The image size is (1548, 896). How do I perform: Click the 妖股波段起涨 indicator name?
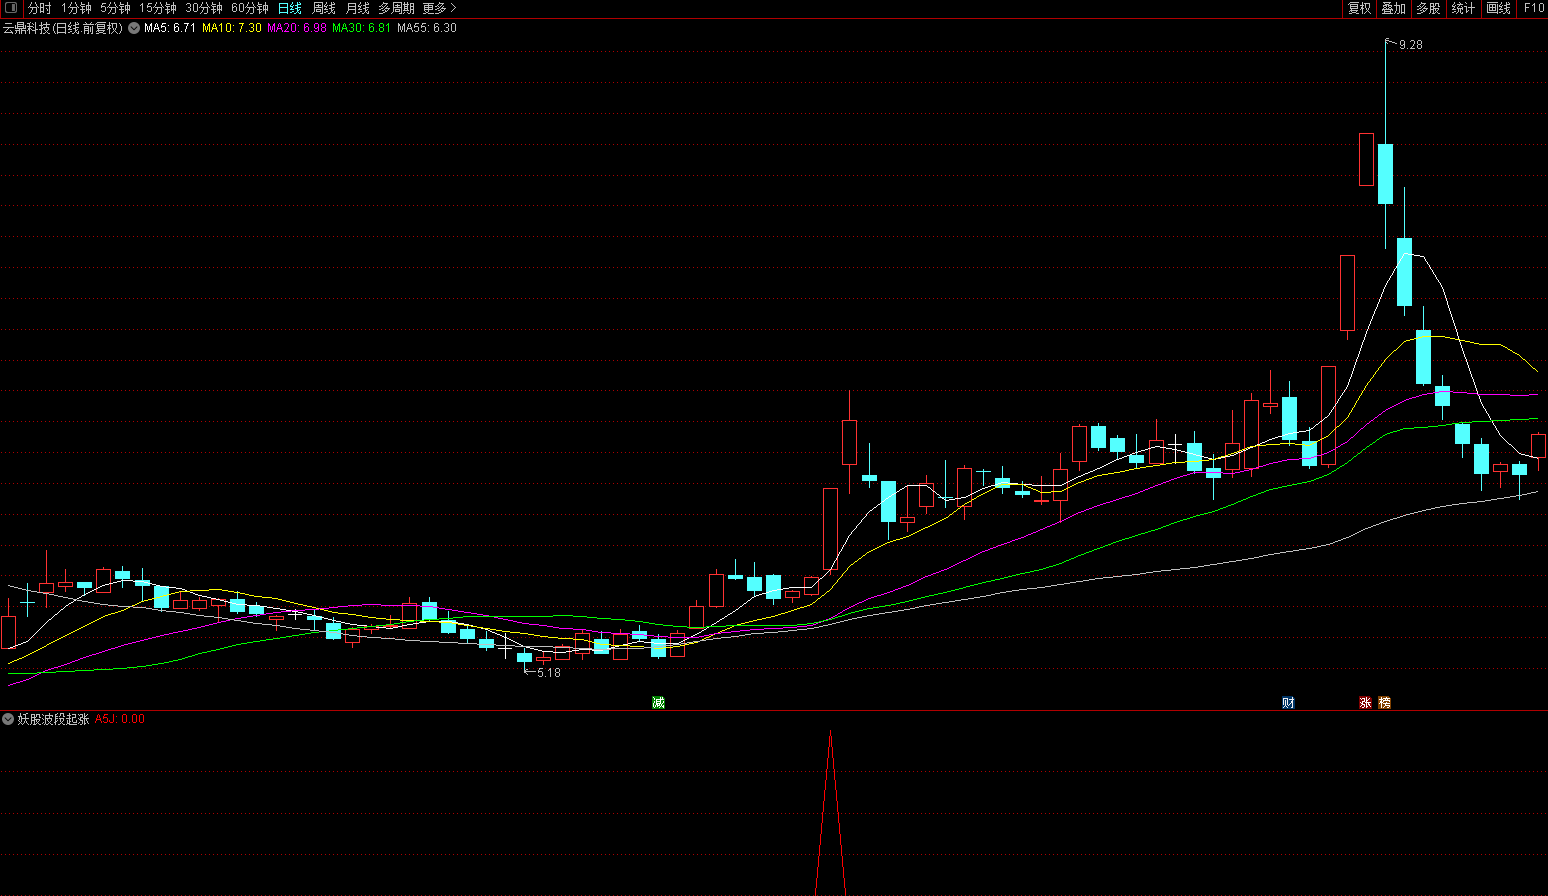(54, 719)
